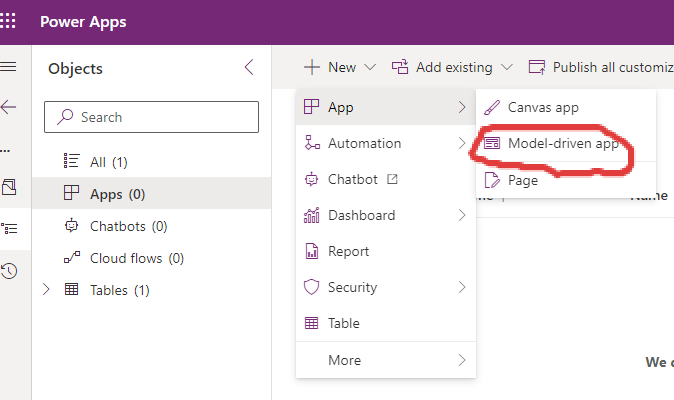This screenshot has width=674, height=400.
Task: Open the history icon in left rail
Action: [8, 270]
